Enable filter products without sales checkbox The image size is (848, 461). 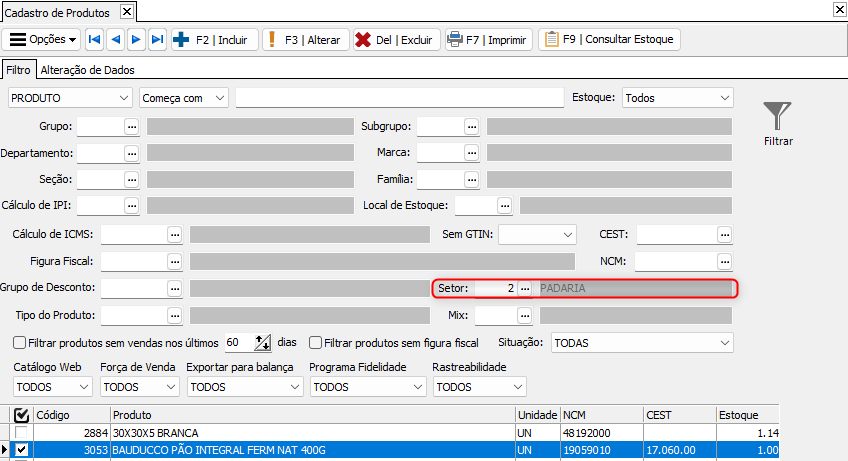(x=19, y=342)
